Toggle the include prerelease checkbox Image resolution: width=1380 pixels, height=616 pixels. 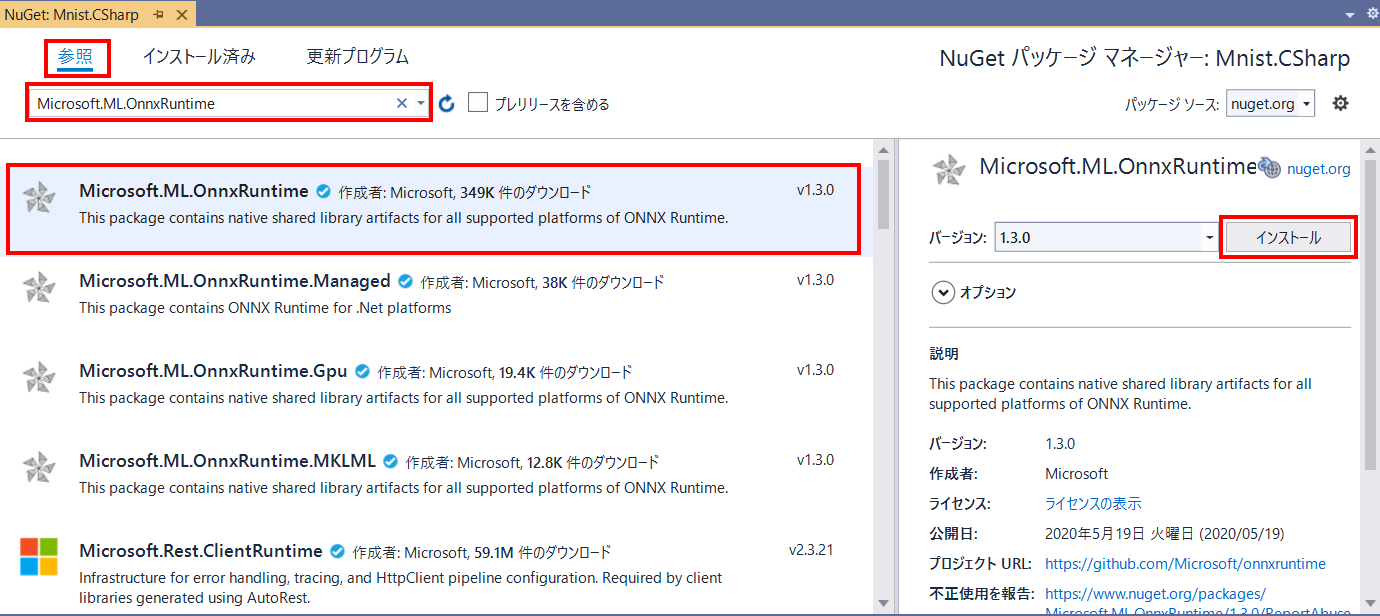(478, 103)
